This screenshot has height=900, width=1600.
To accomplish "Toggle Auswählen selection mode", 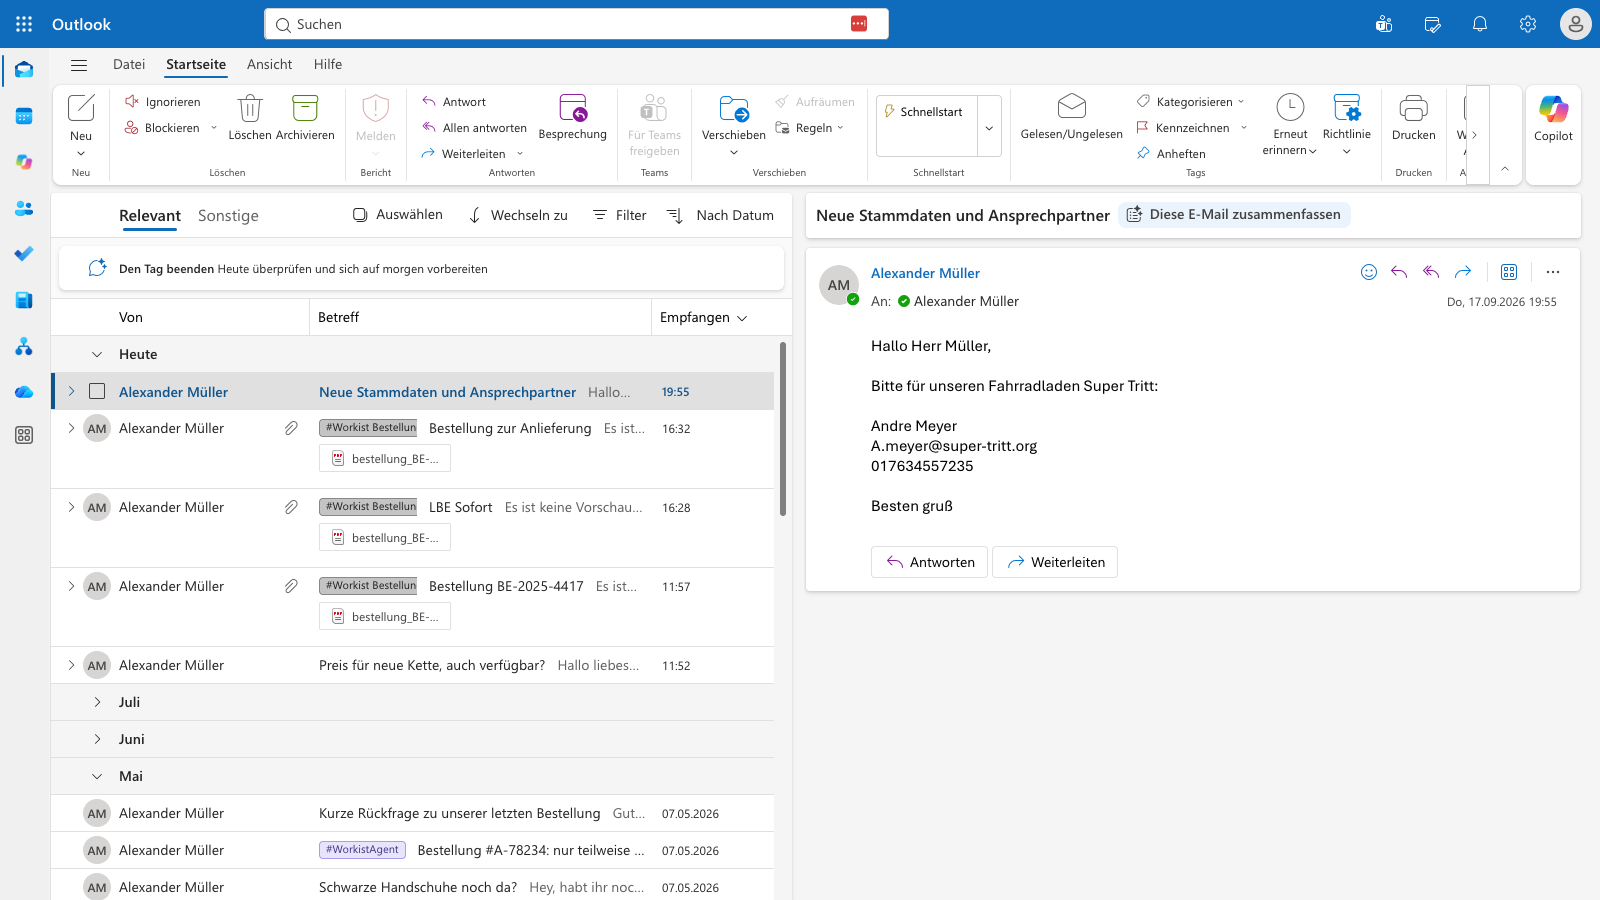I will click(398, 215).
